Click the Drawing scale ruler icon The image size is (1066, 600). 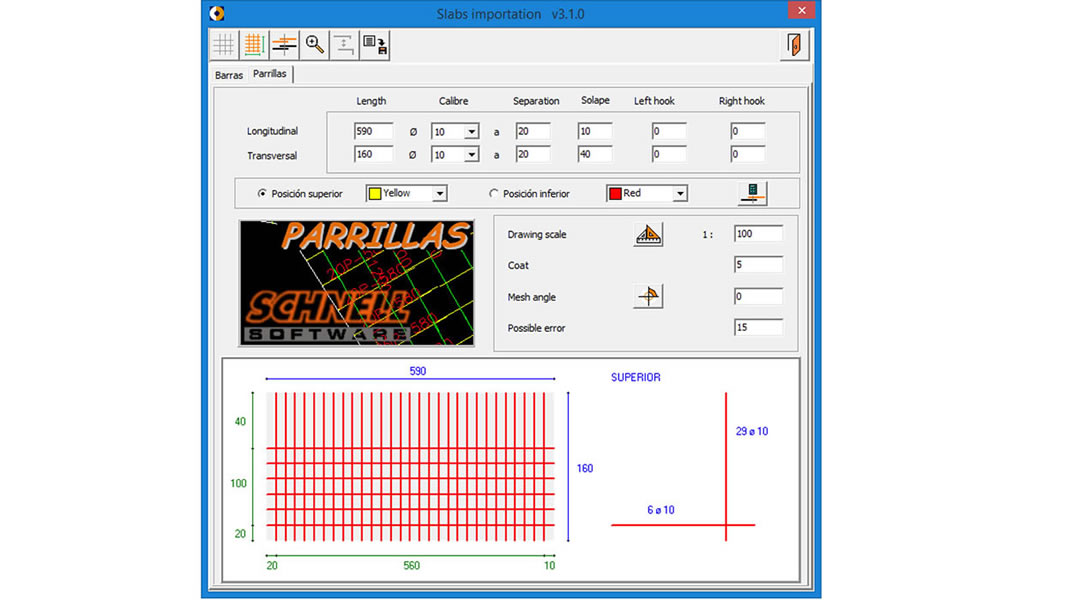(x=648, y=234)
